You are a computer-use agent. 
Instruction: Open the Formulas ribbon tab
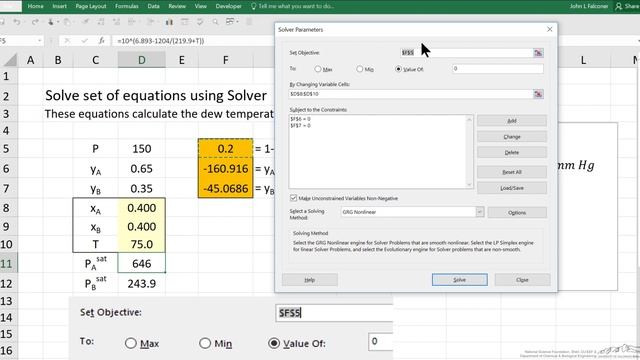click(127, 6)
